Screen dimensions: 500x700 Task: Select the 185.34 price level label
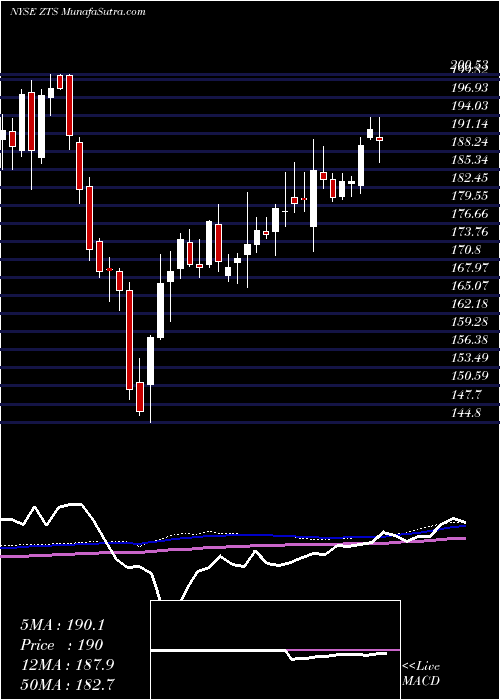point(469,160)
